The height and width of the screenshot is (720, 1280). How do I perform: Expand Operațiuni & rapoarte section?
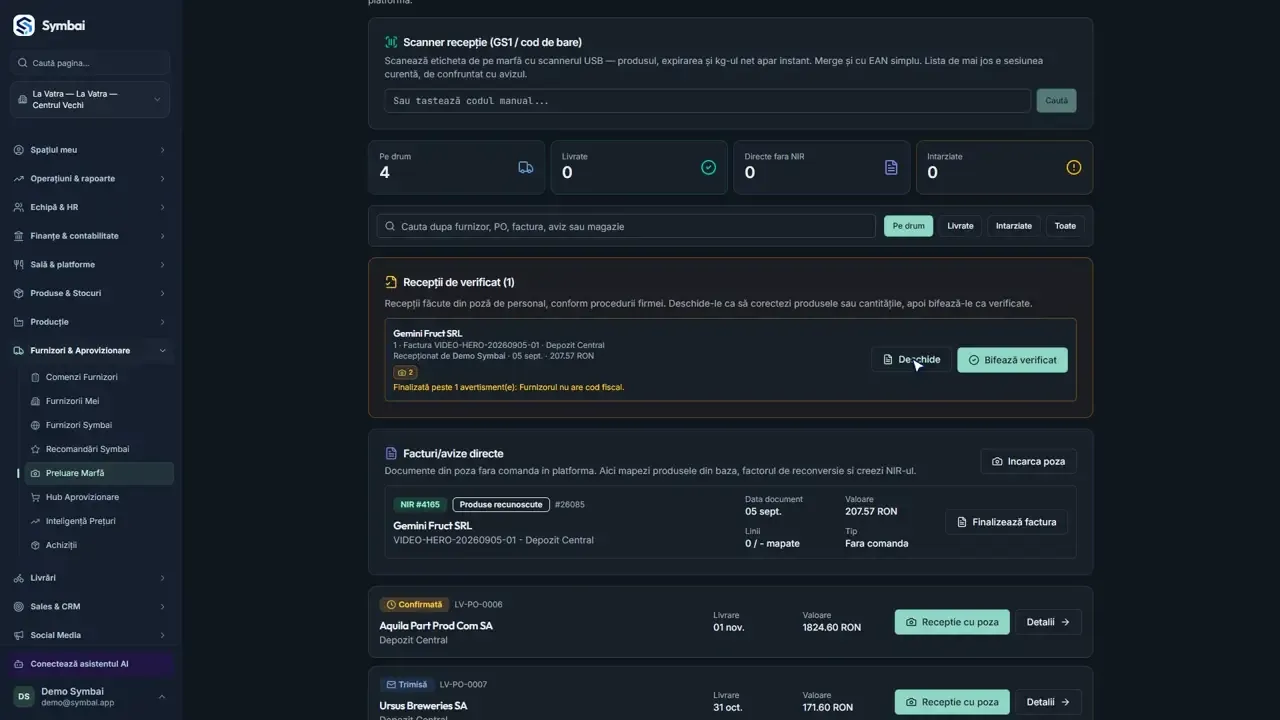click(90, 179)
